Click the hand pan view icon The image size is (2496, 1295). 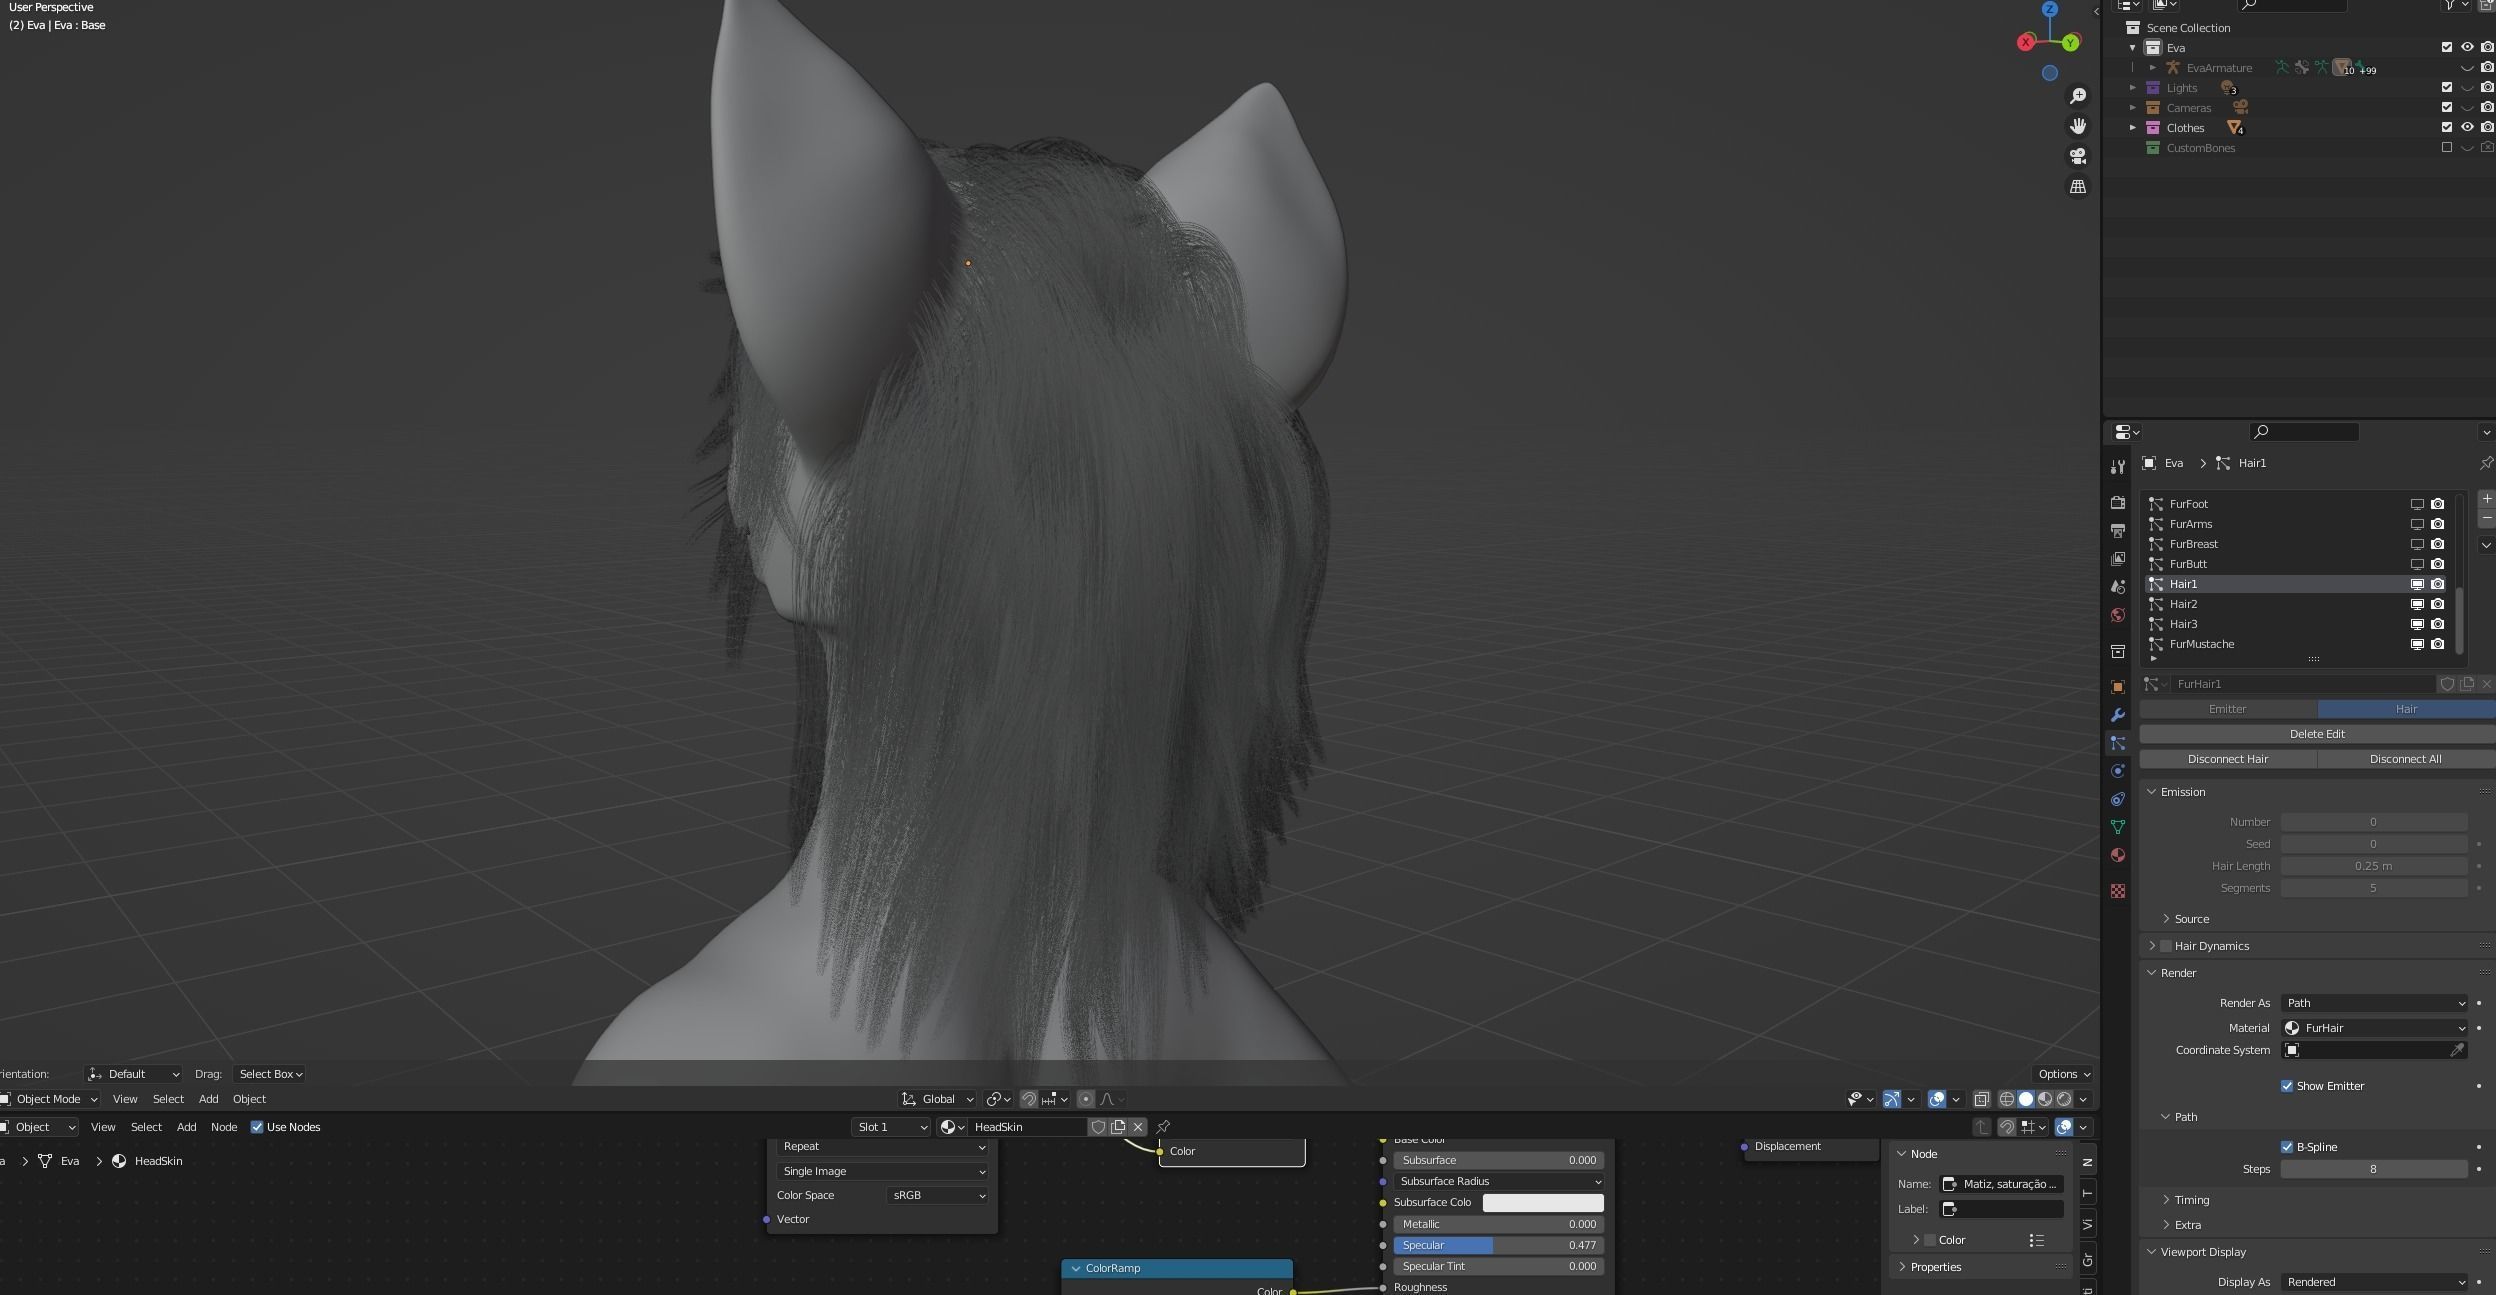[2078, 126]
